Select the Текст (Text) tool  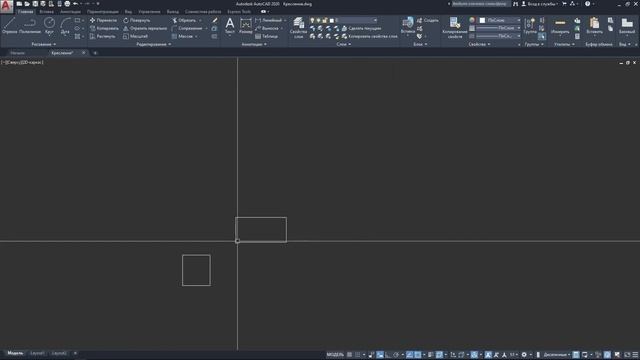click(x=230, y=26)
